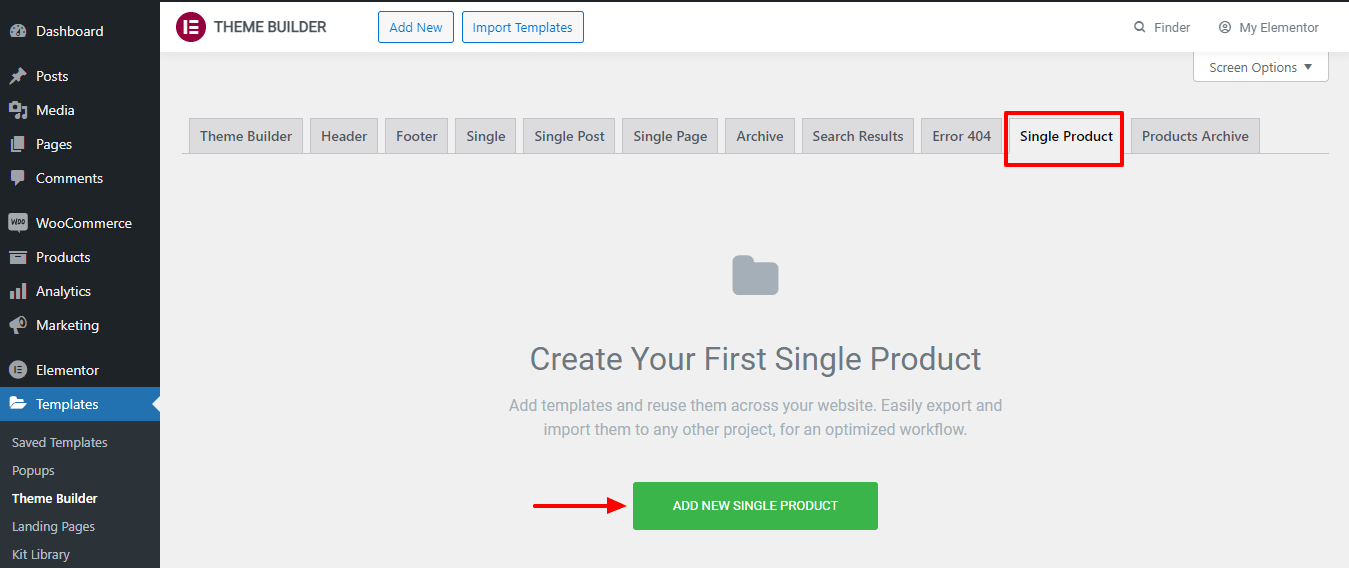Click 'Create Your First Single Product' heading

pos(755,359)
